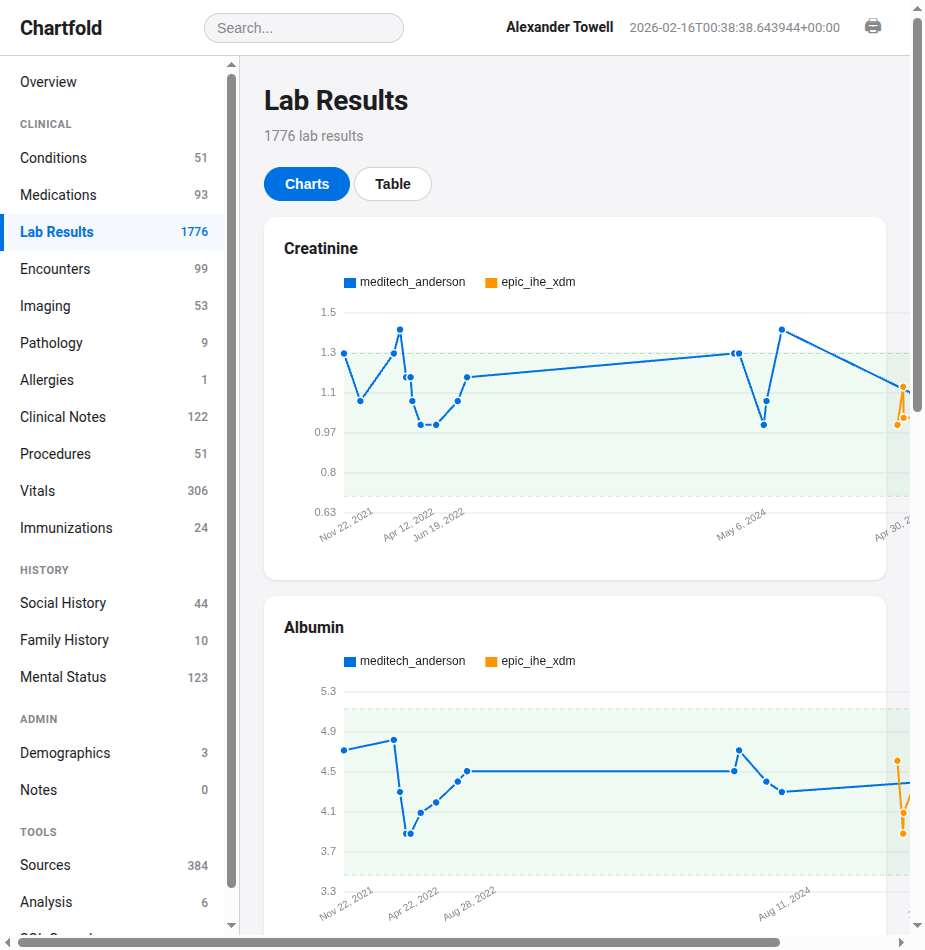The height and width of the screenshot is (950, 925).
Task: Switch to the Table view tab
Action: (x=393, y=184)
